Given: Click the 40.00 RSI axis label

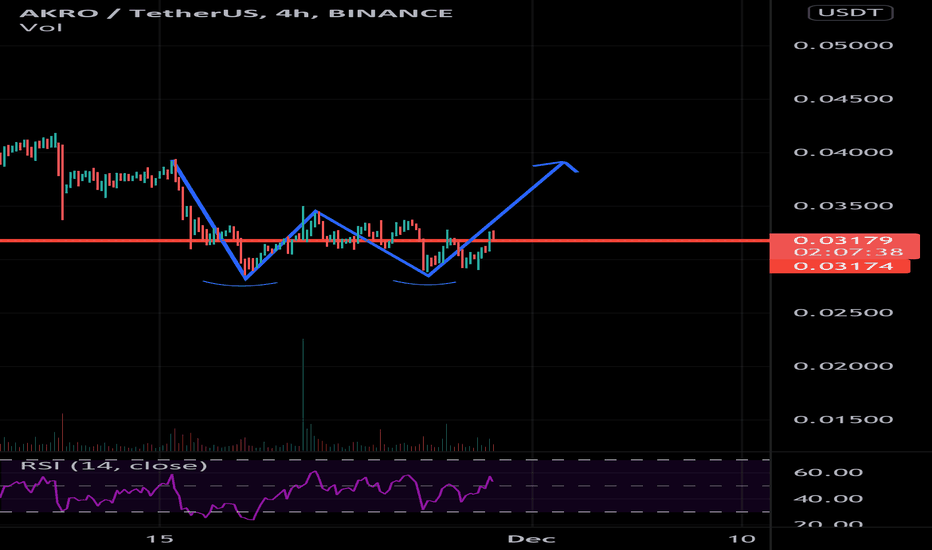Looking at the screenshot, I should (828, 499).
